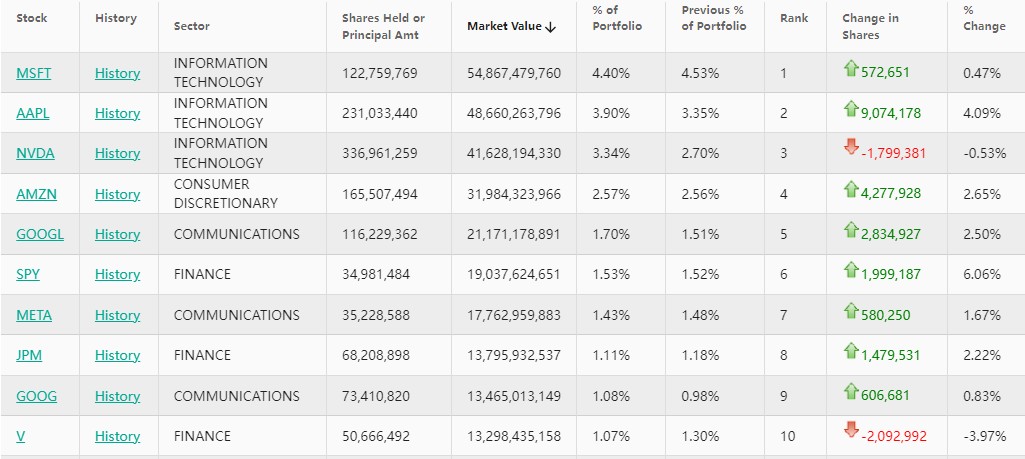1025x459 pixels.
Task: Click the Sector column header
Action: [192, 26]
